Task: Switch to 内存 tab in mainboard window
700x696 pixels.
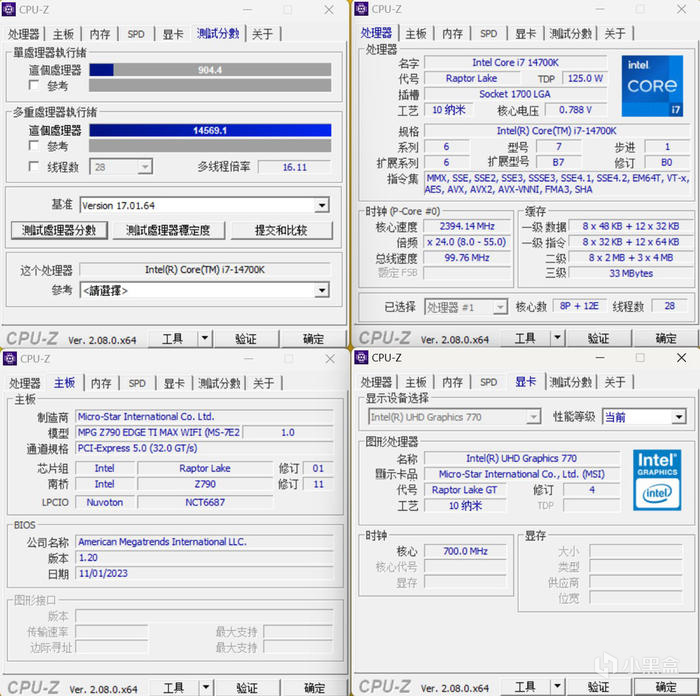Action: click(101, 383)
